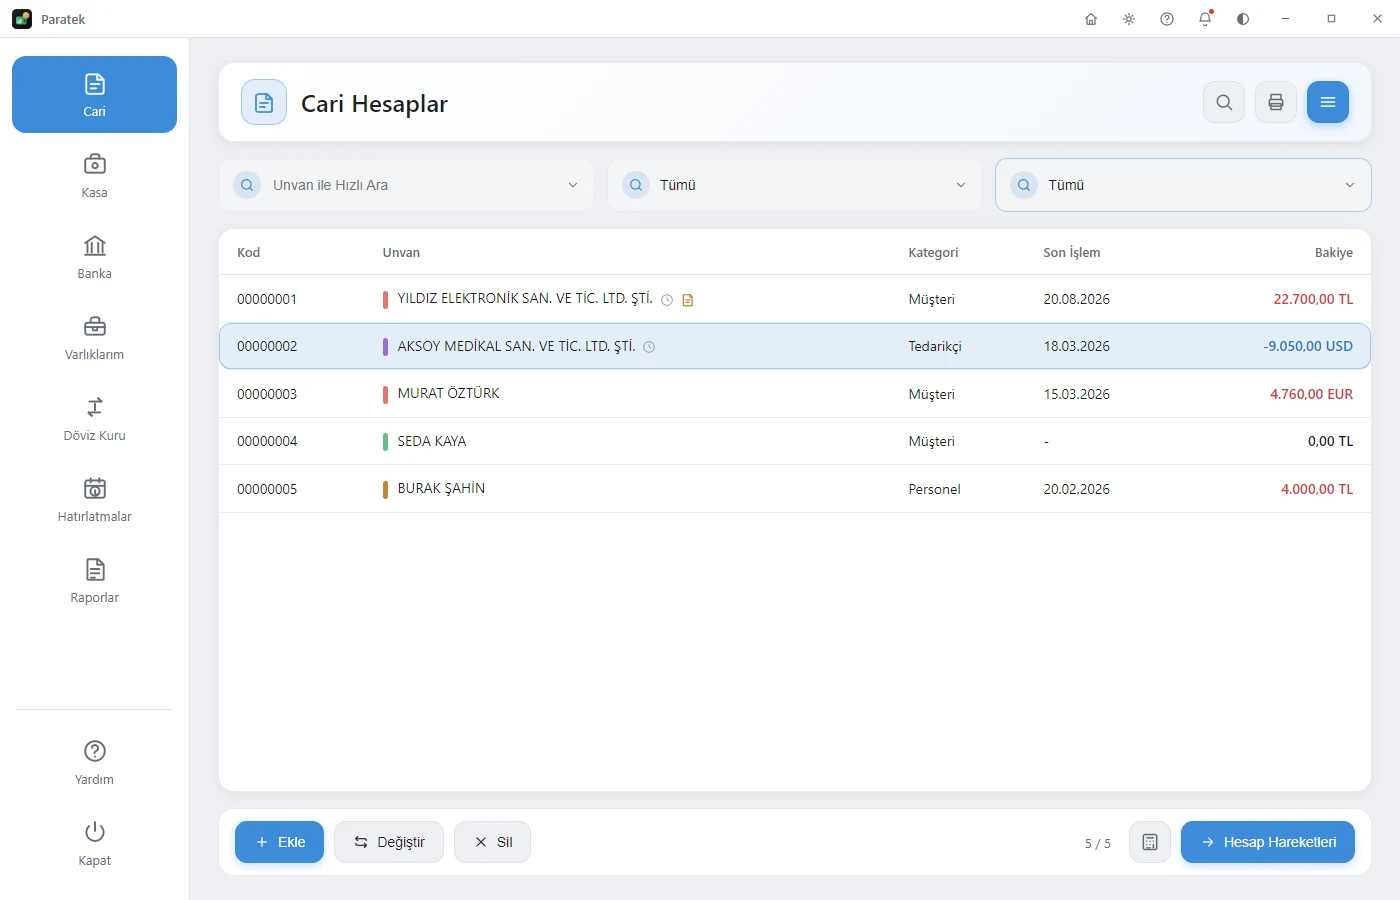Click the 22.700,00 TL balance cell
The width and height of the screenshot is (1400, 900).
tap(1313, 299)
